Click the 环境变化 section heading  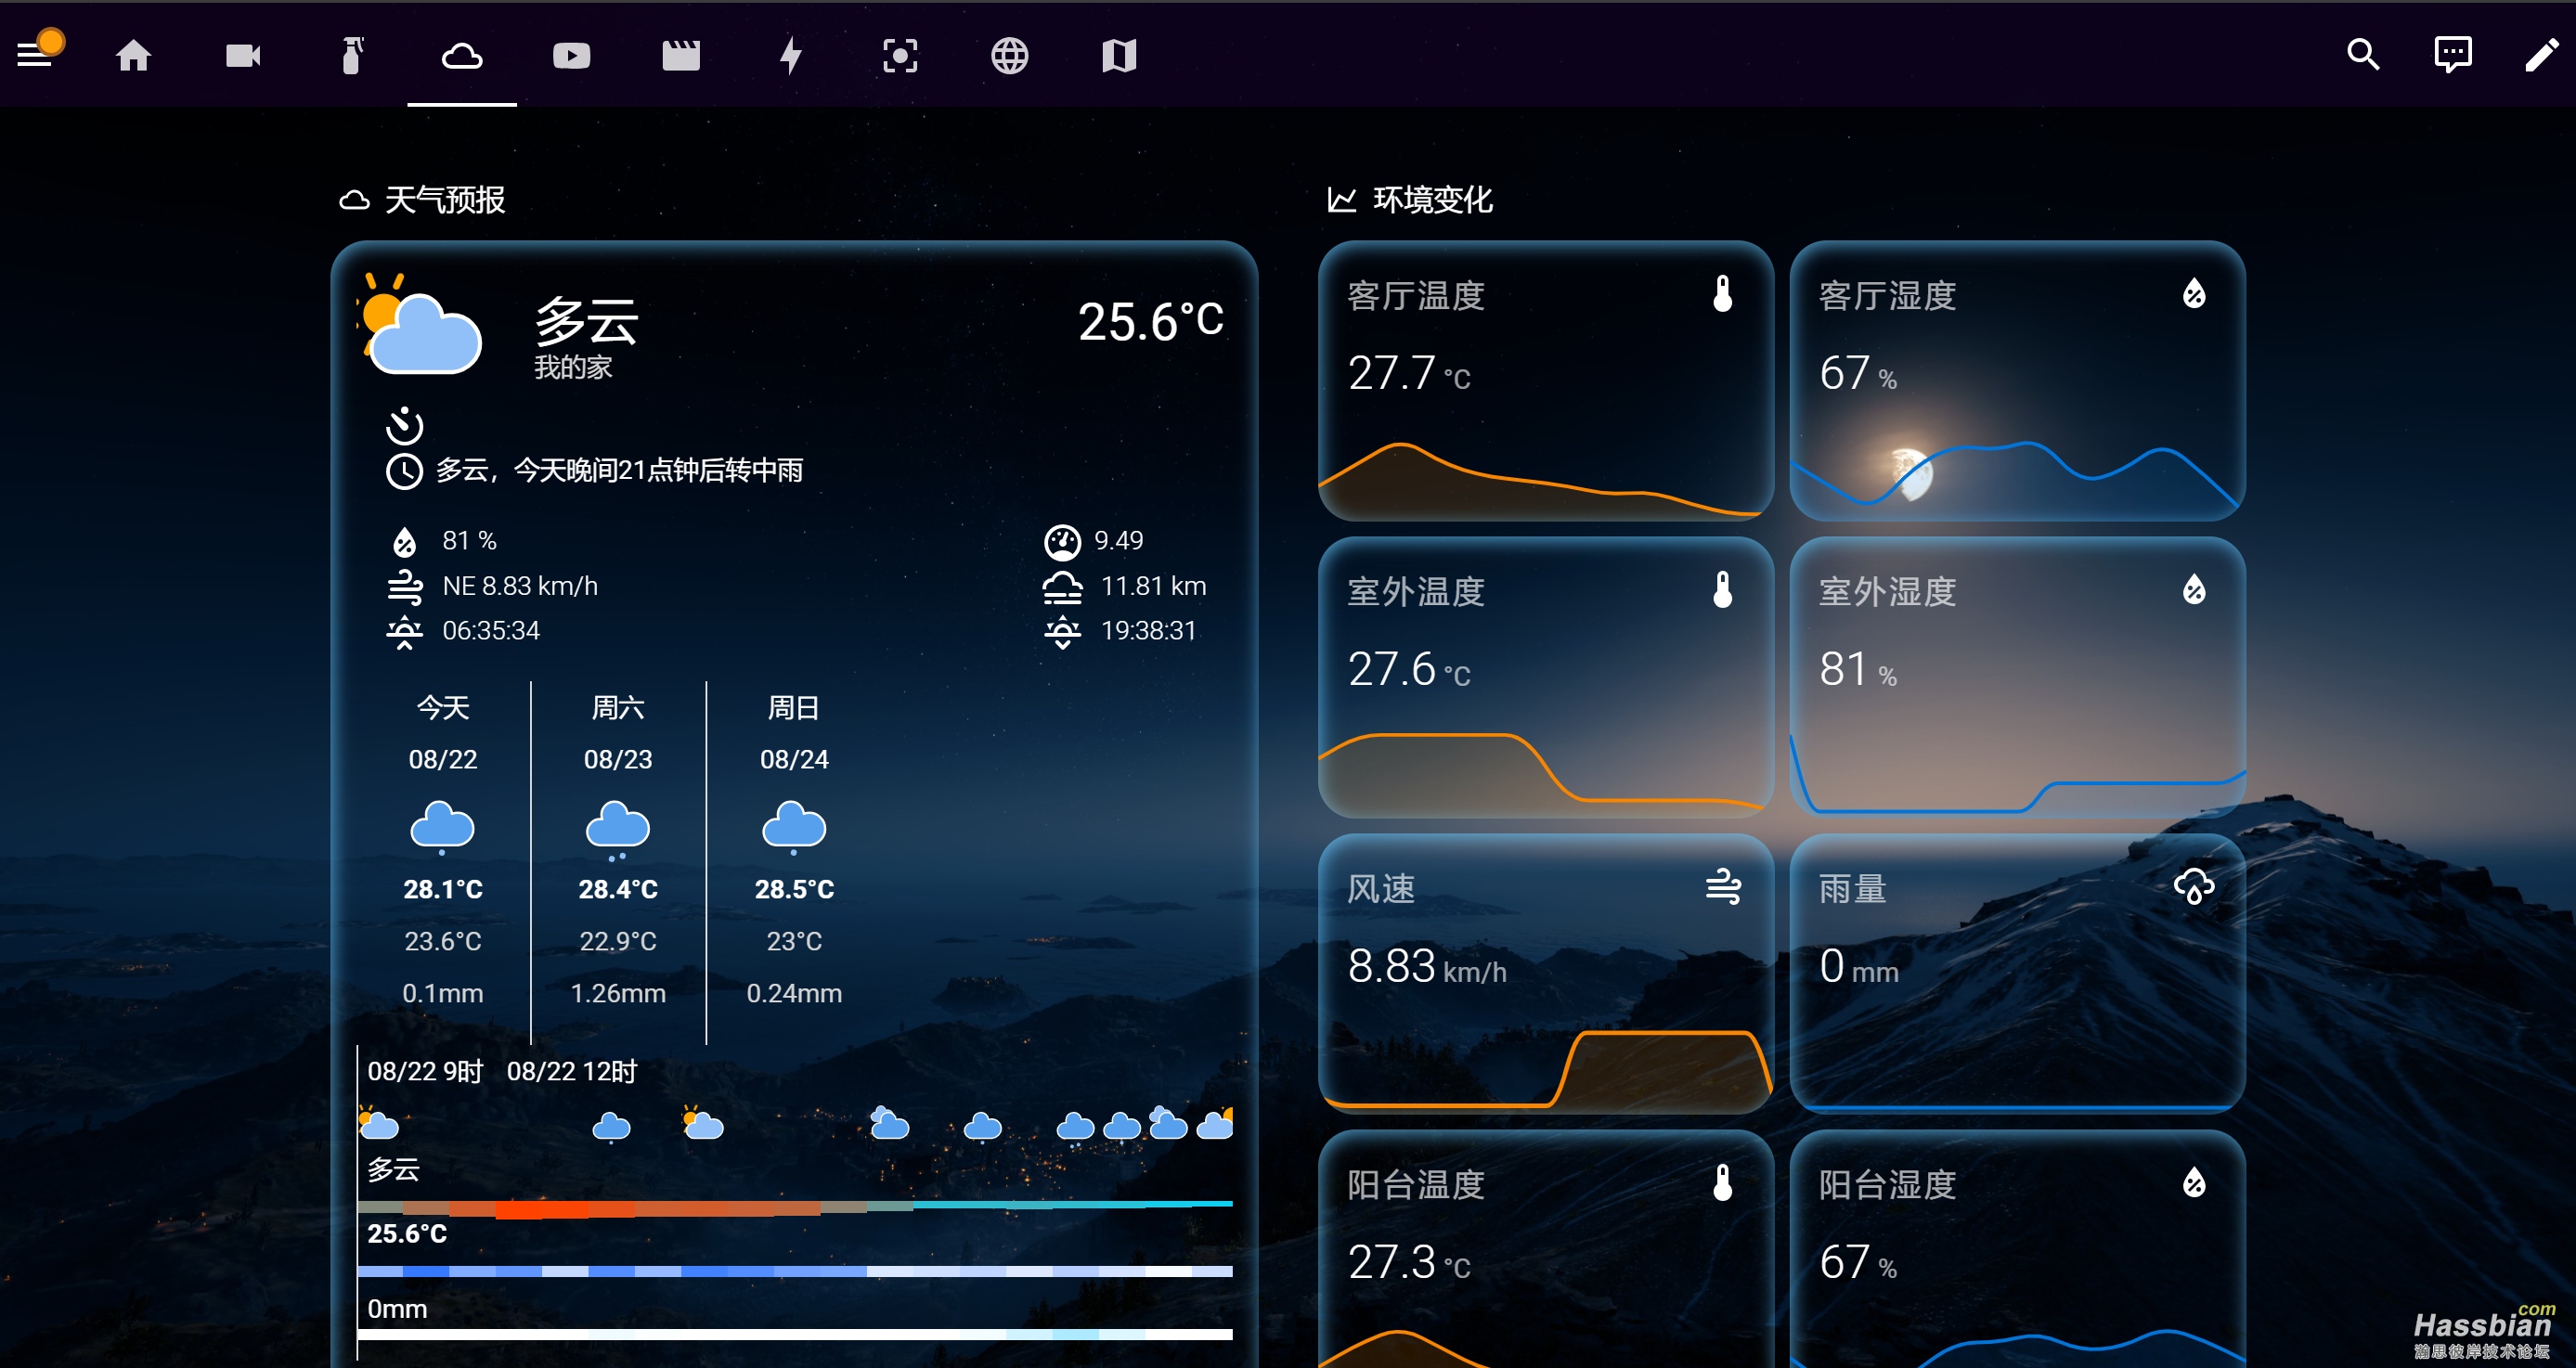click(x=1432, y=200)
